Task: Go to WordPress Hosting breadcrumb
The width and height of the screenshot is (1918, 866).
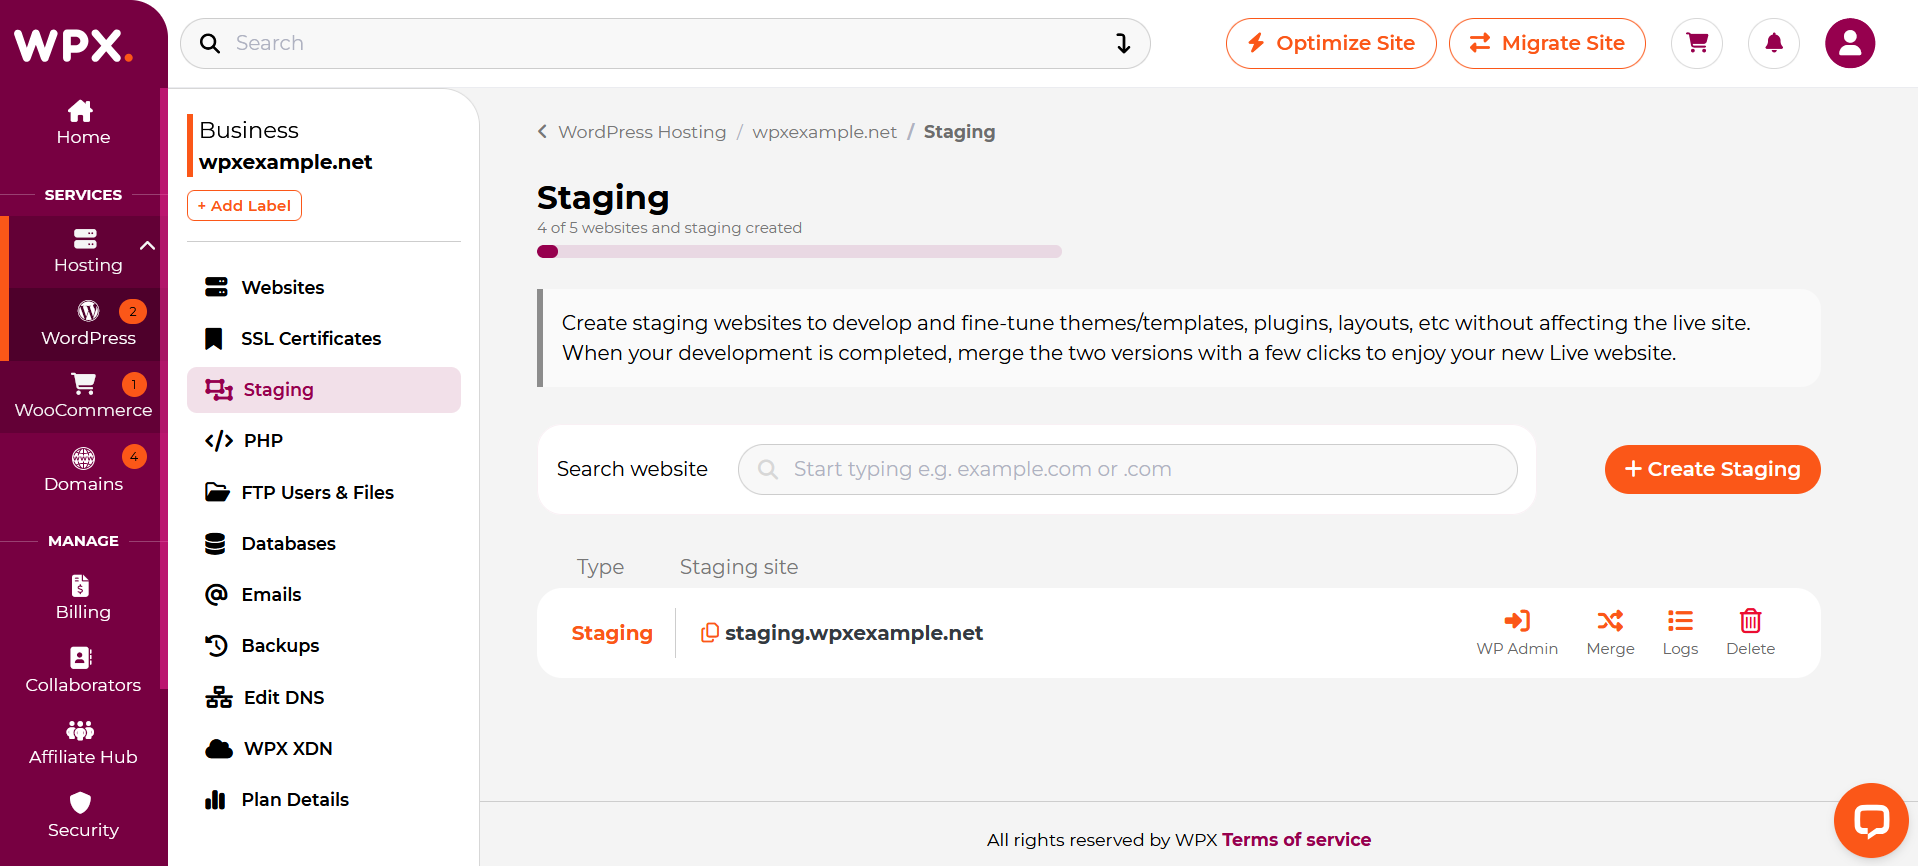Action: coord(642,132)
